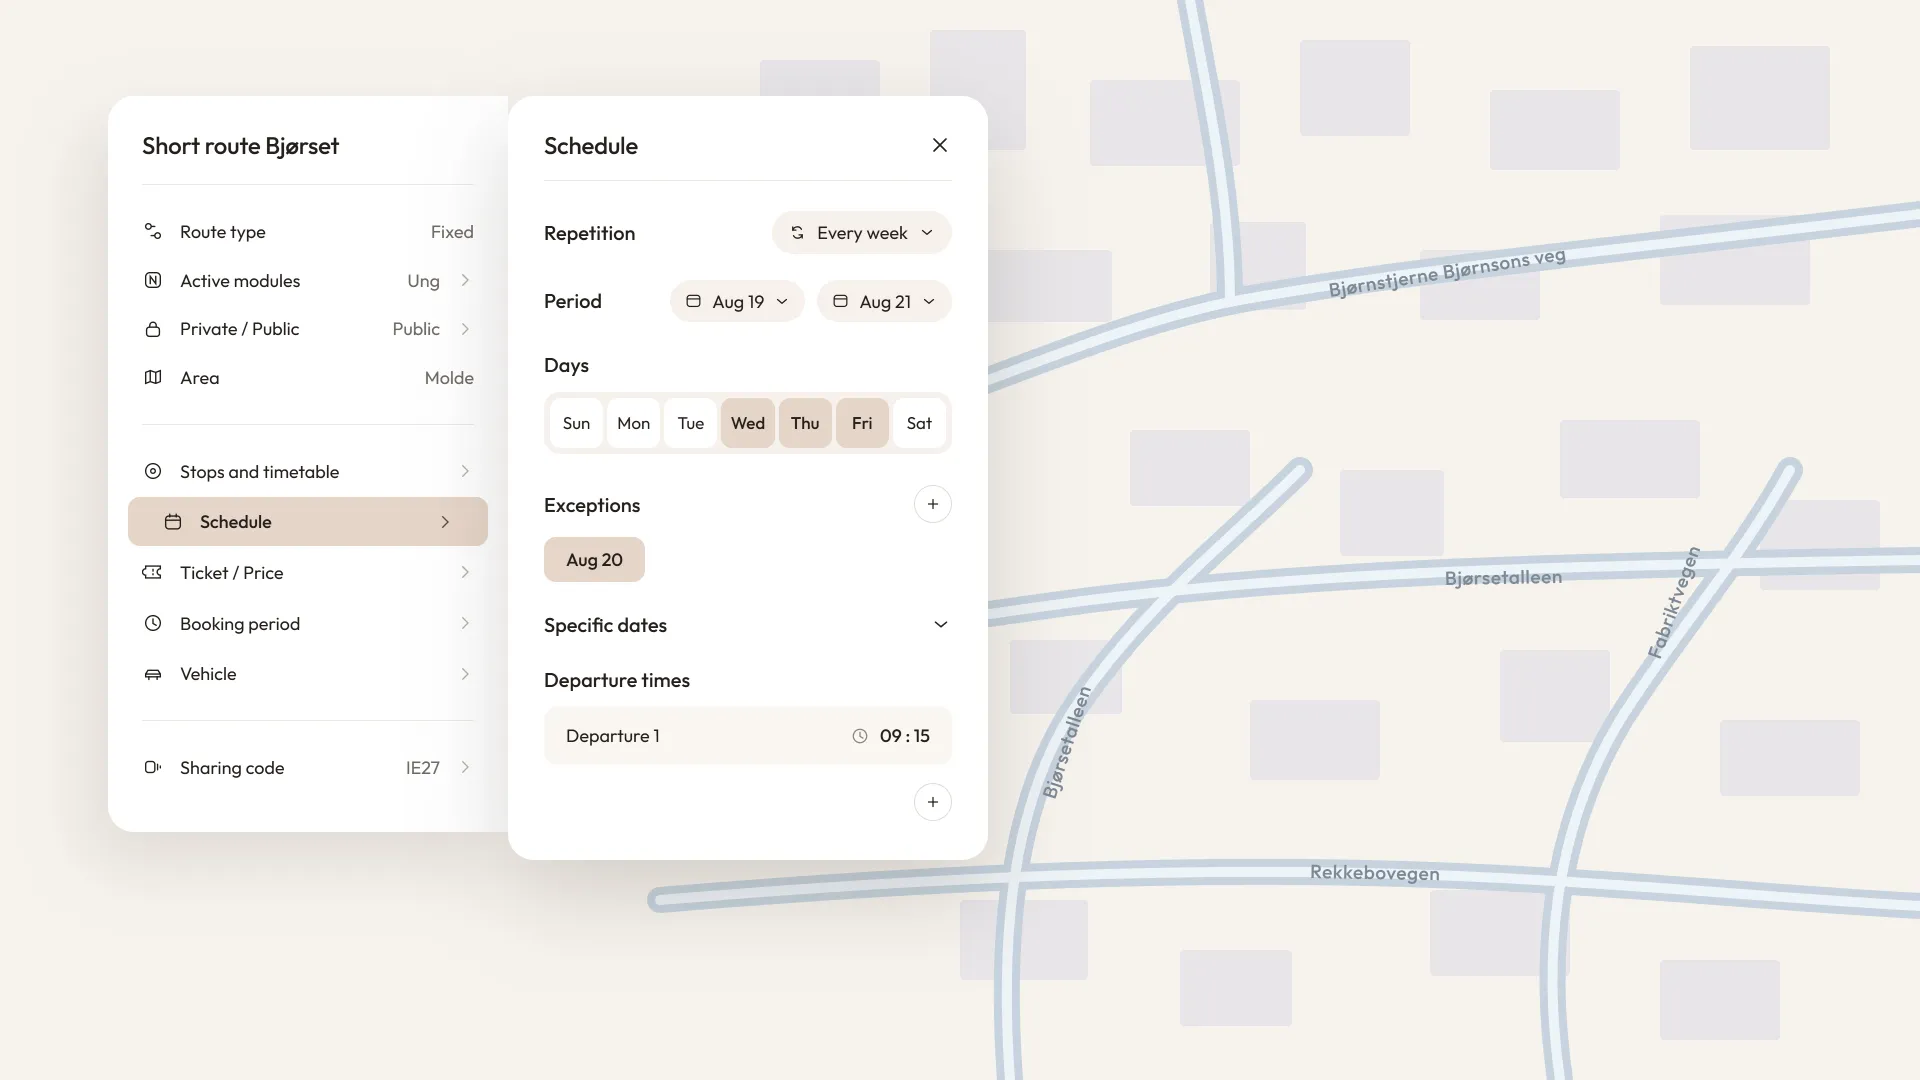Deselect Friday in Days
Viewport: 1920px width, 1080px height.
[862, 424]
